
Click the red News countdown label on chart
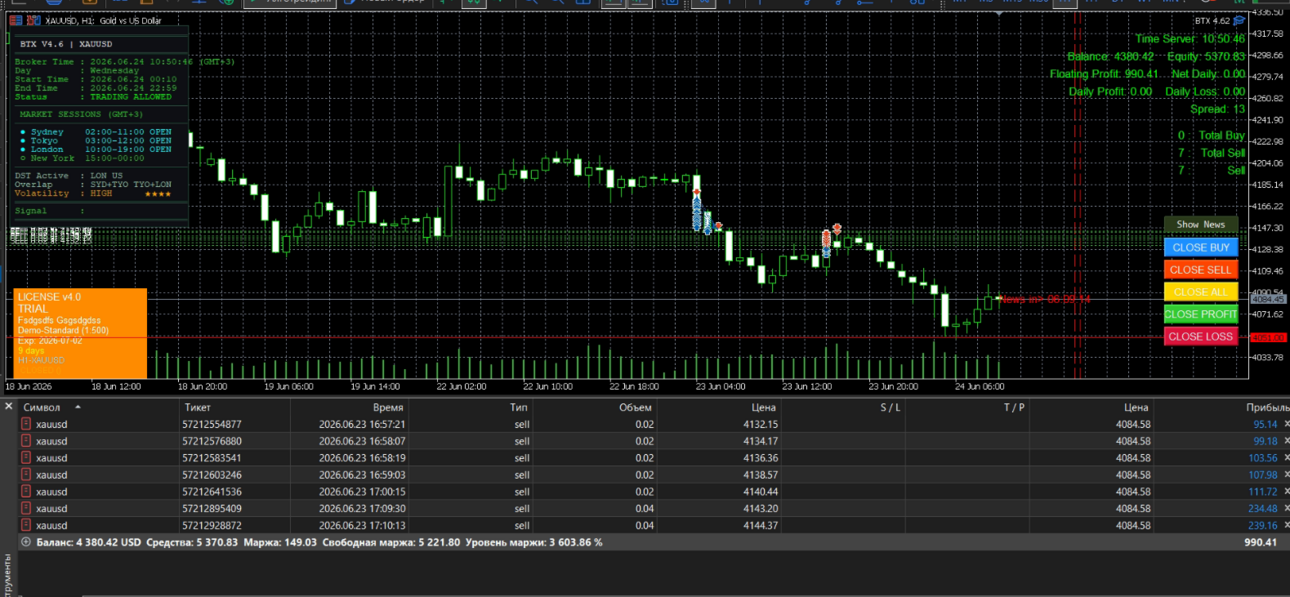[1045, 299]
